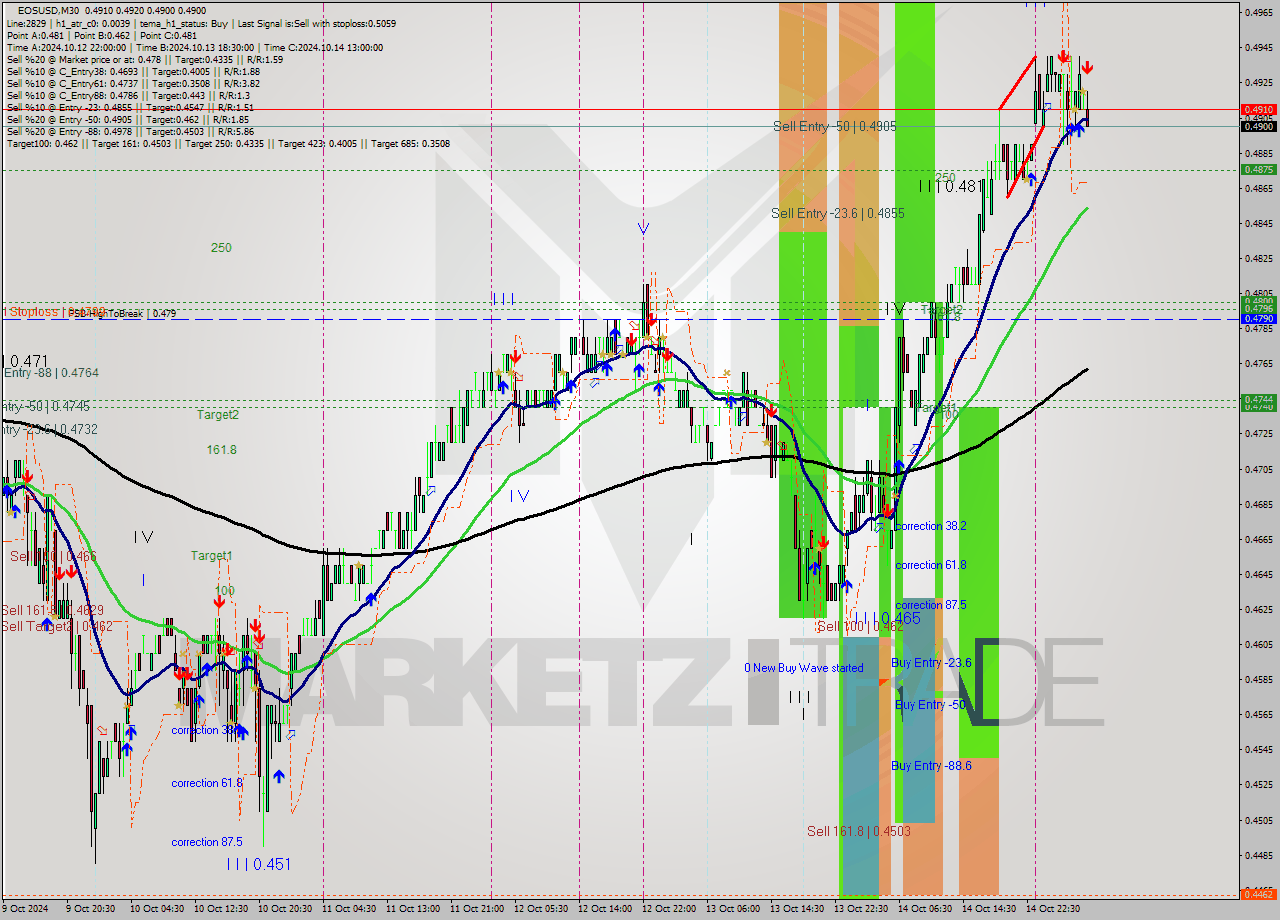The image size is (1280, 920).
Task: Click '0 New Buy Wave started' text
Action: click(803, 668)
